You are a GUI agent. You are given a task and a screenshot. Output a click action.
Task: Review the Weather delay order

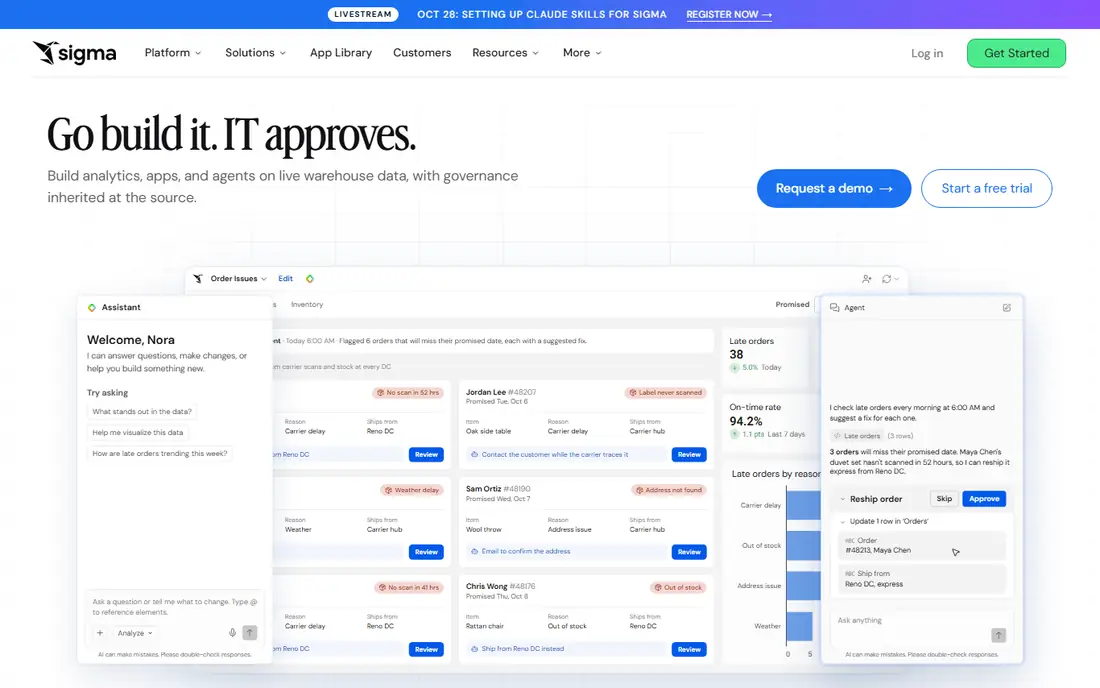point(426,552)
